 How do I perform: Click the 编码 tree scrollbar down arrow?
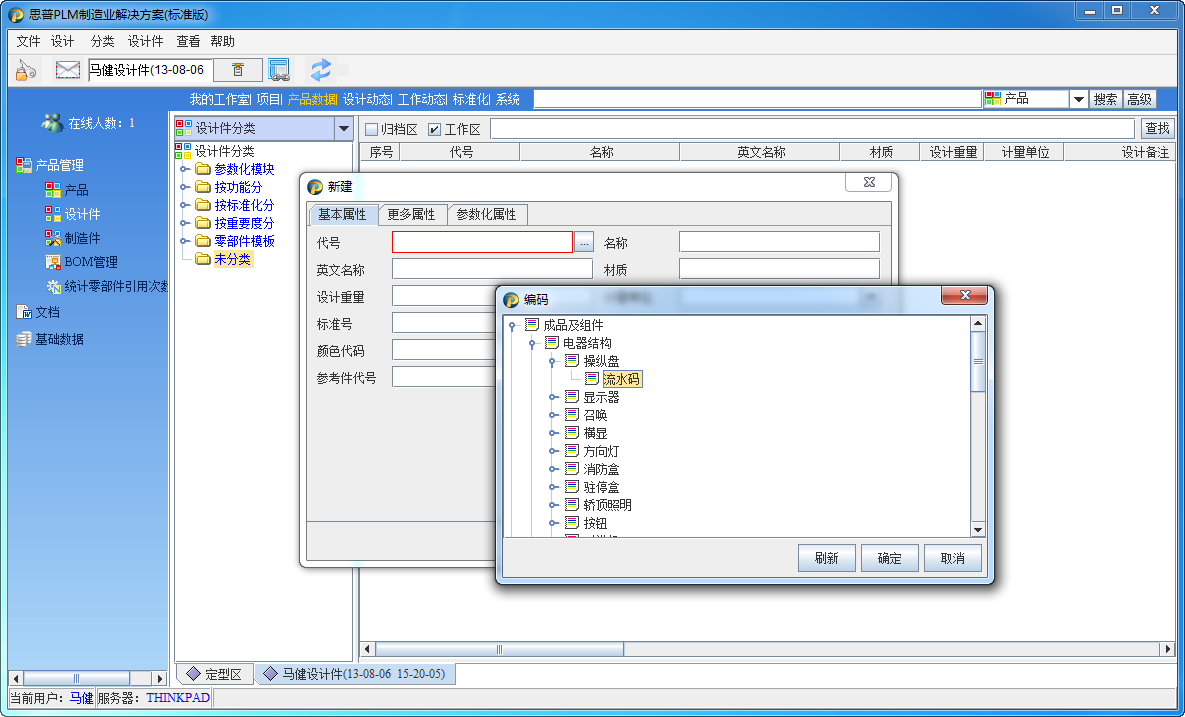(x=978, y=529)
